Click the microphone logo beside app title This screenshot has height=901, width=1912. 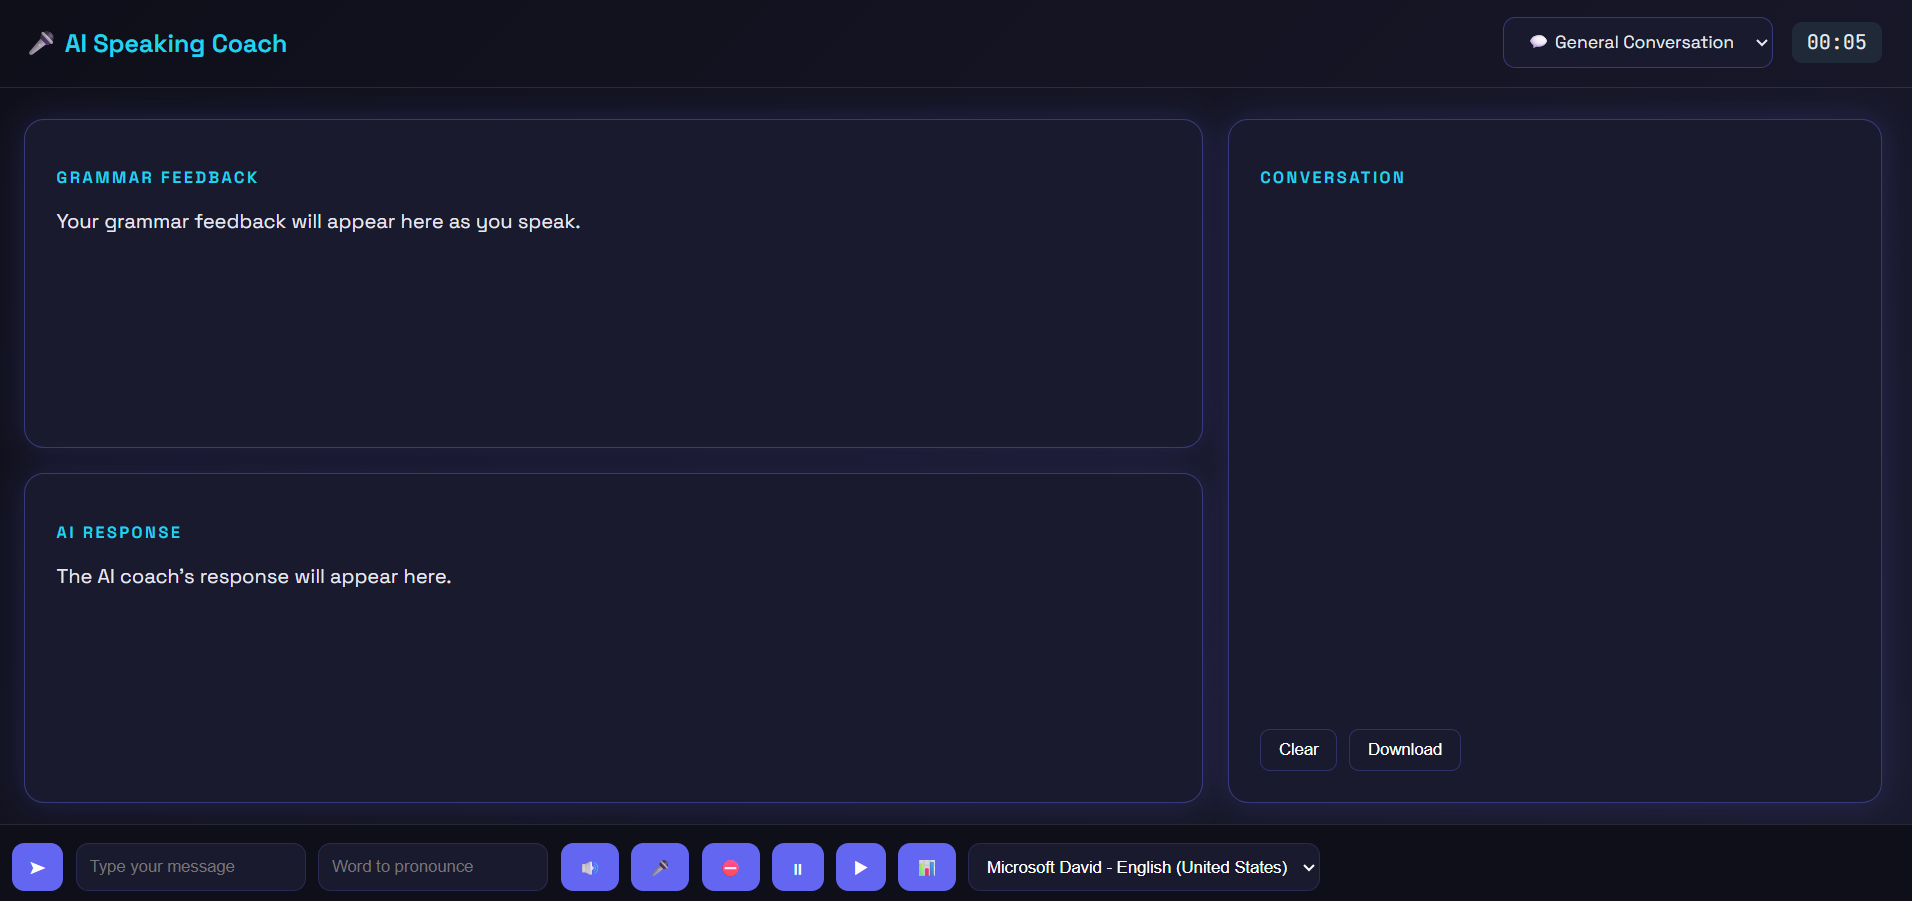[41, 44]
